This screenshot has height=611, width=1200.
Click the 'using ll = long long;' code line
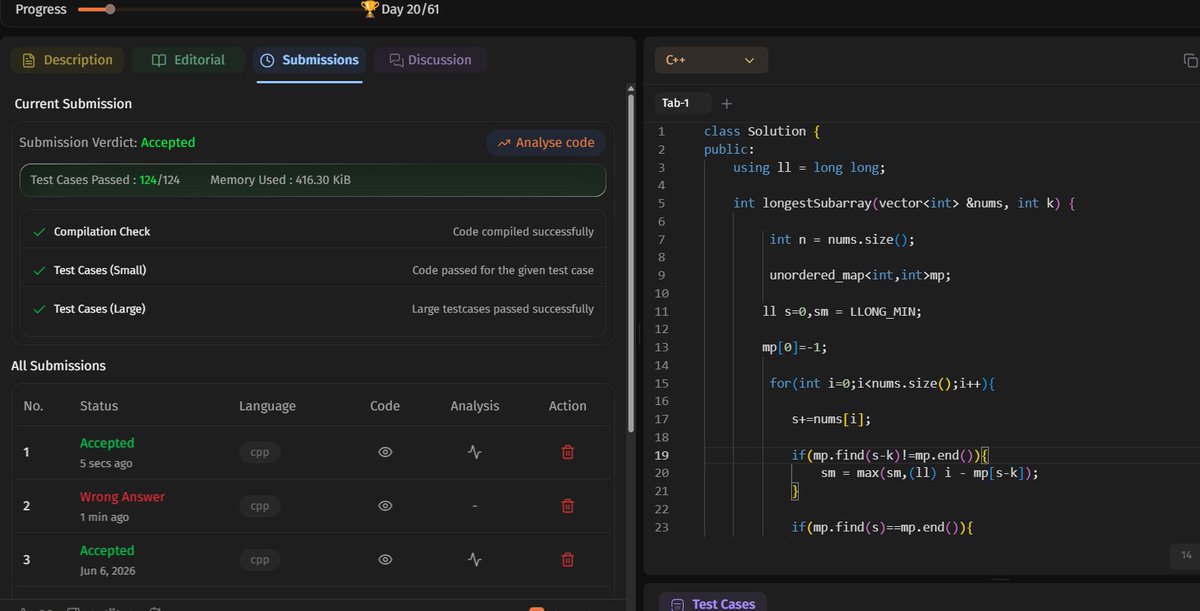[809, 168]
